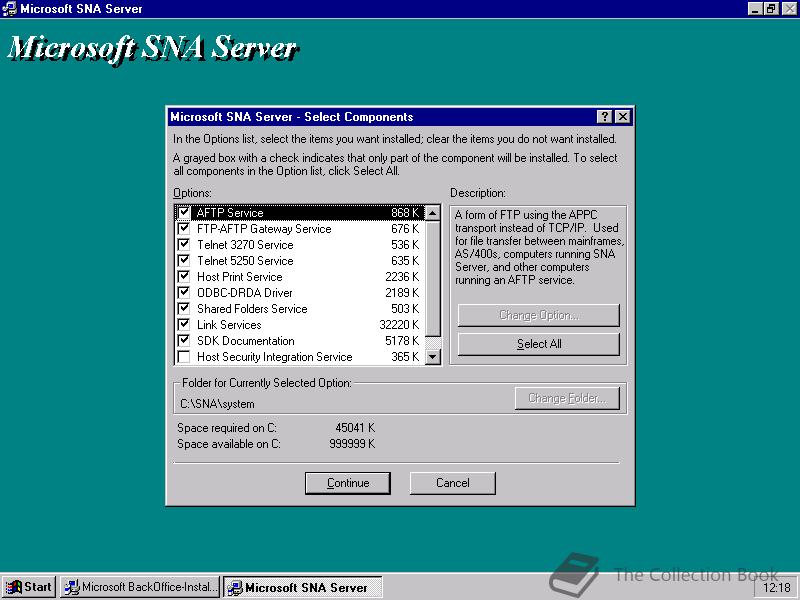This screenshot has height=600, width=800.
Task: Open the Windows Start menu
Action: click(x=29, y=587)
